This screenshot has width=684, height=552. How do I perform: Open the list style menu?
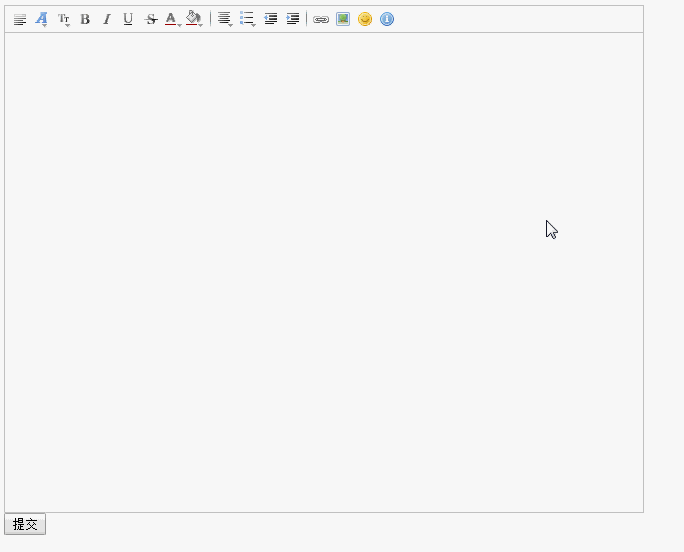coord(247,19)
